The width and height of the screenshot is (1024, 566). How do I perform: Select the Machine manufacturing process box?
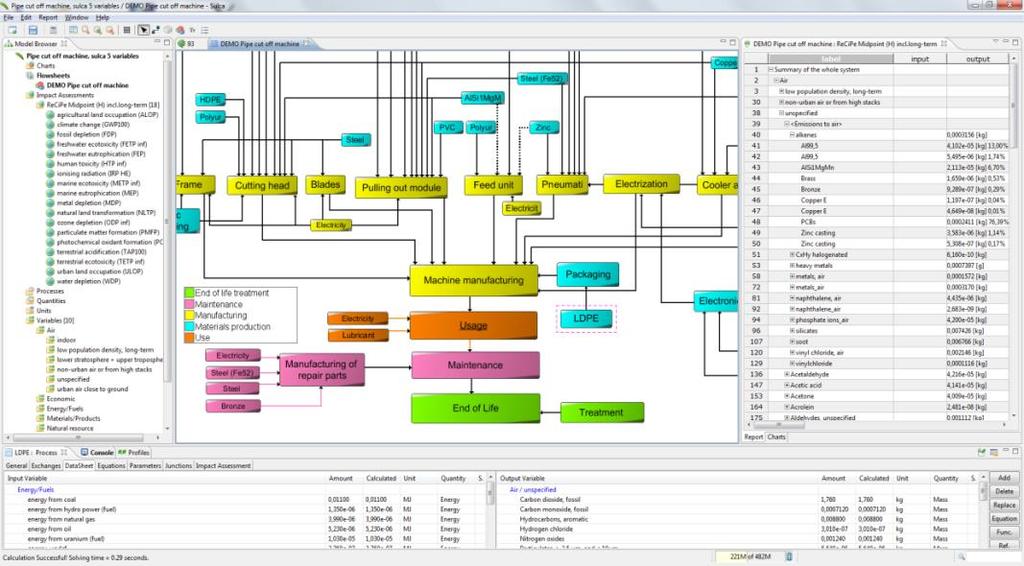click(473, 280)
